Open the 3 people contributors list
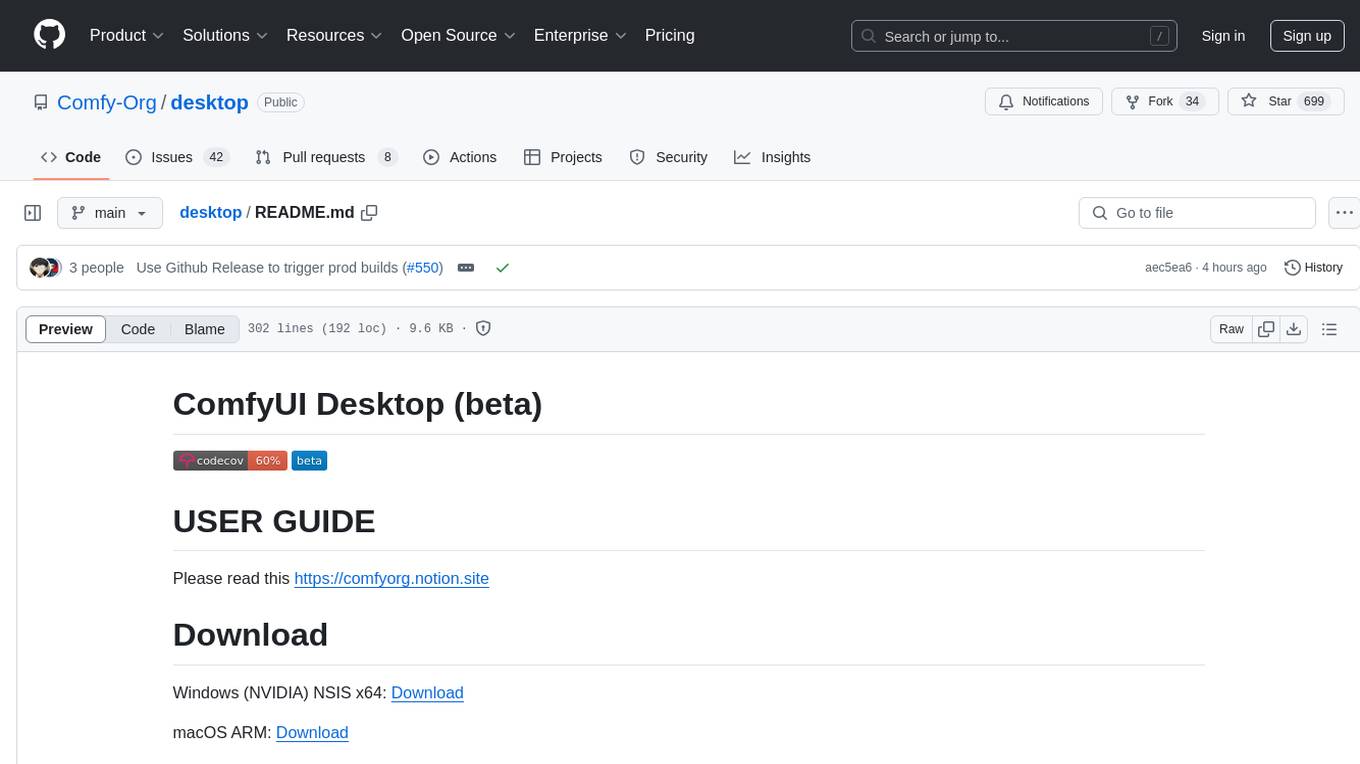Image resolution: width=1360 pixels, height=764 pixels. tap(96, 268)
